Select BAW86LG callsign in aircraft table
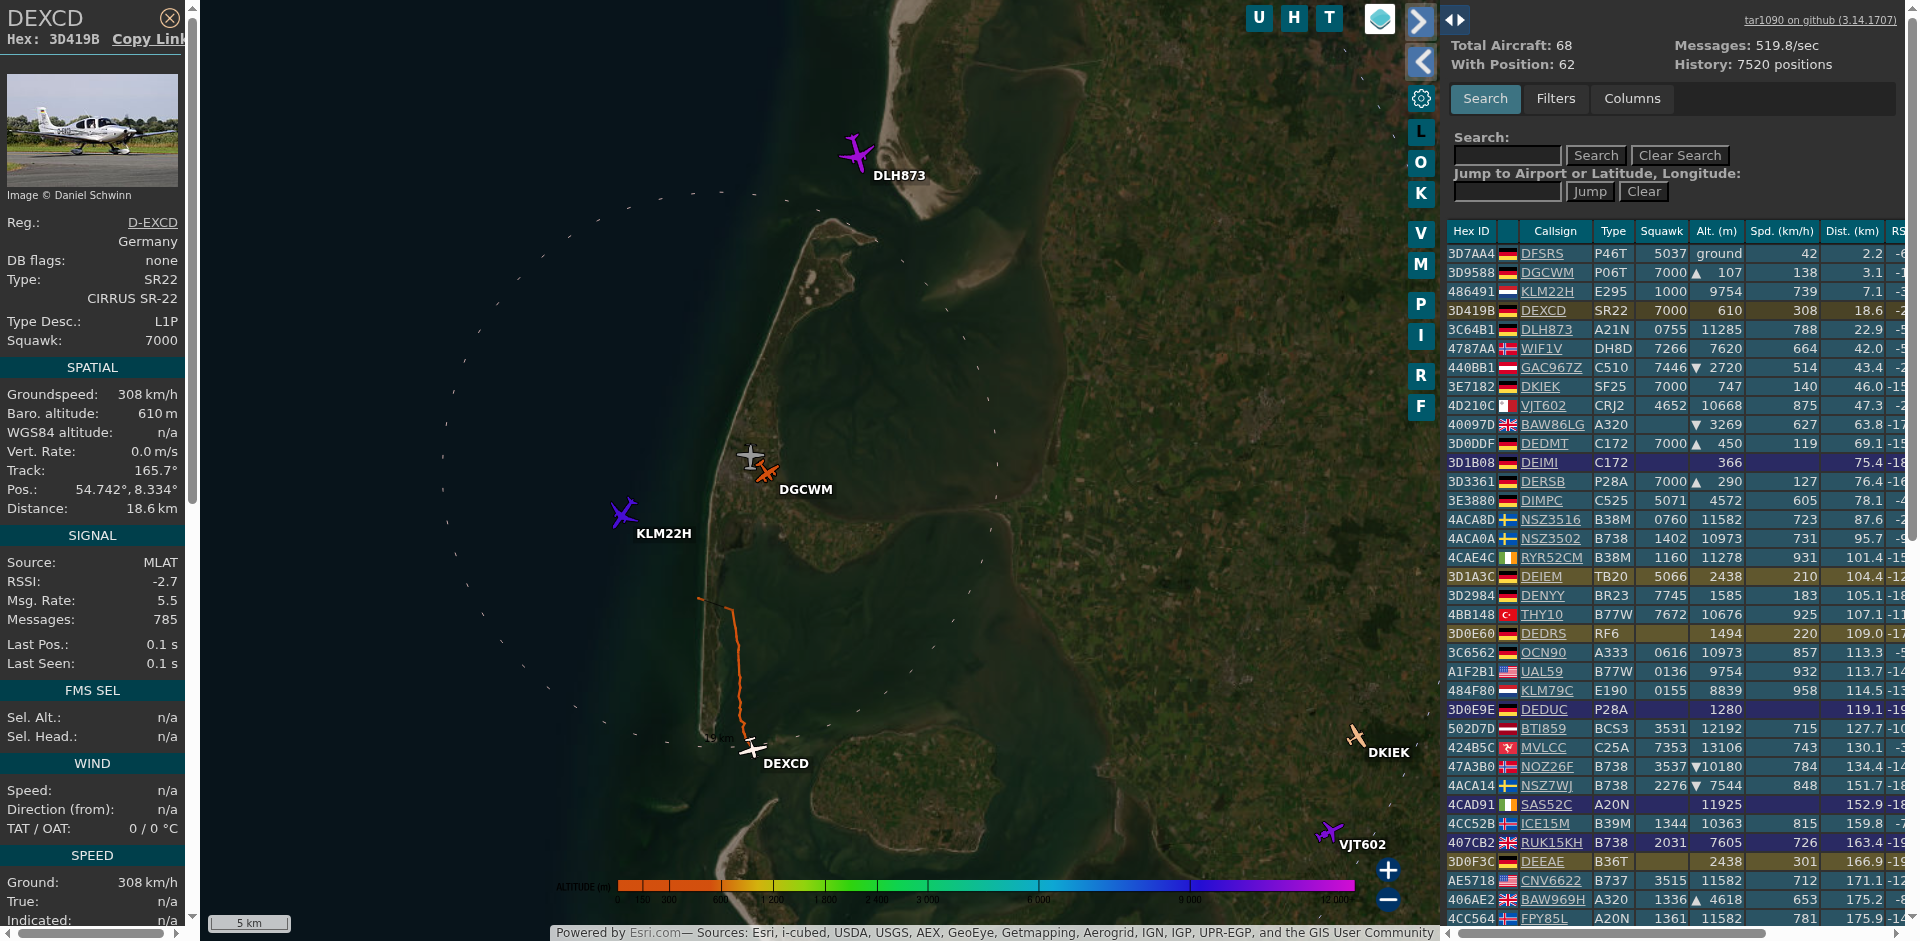The height and width of the screenshot is (941, 1920). pos(1553,425)
